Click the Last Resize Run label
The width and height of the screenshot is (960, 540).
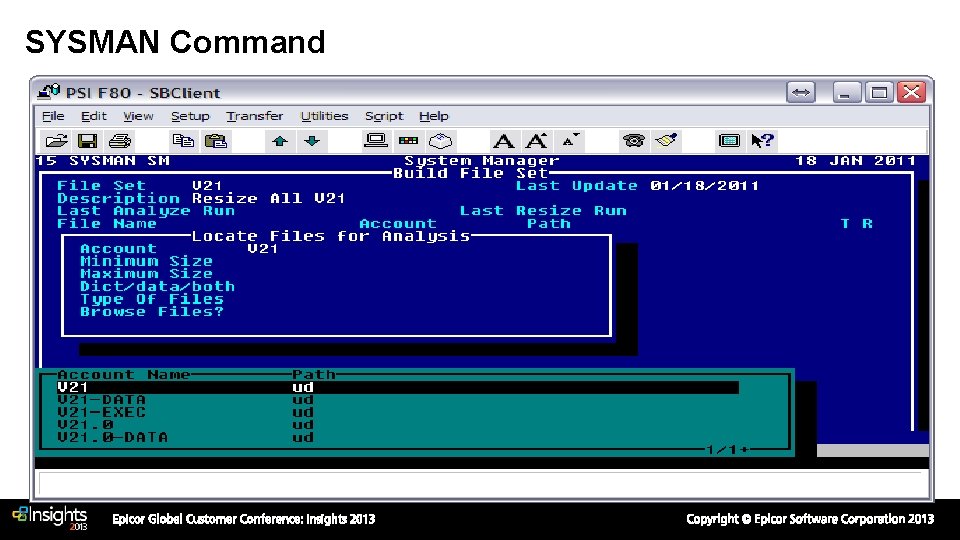[543, 211]
